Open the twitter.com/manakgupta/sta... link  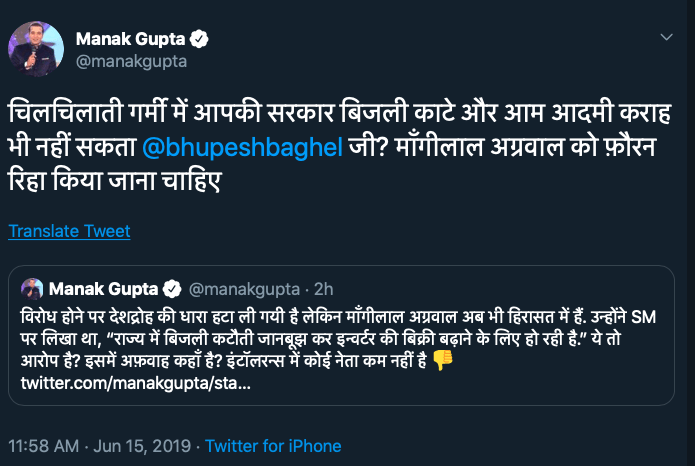click(x=135, y=383)
